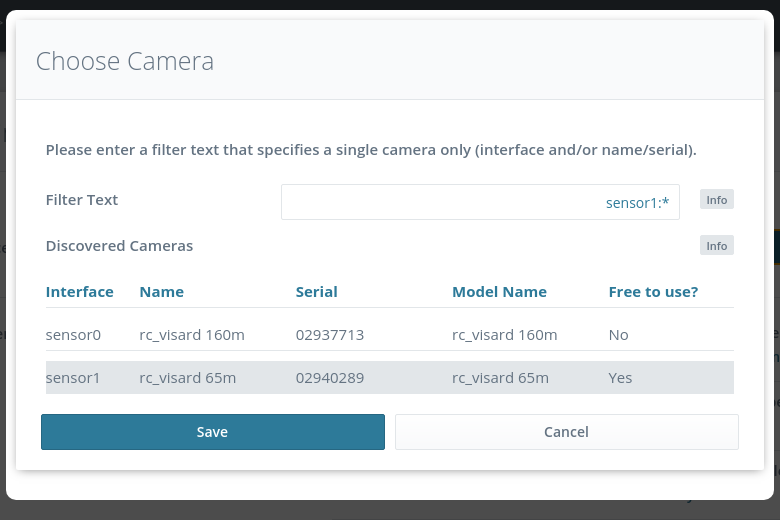
Task: Select rc_visard 160m in Name column
Action: point(192,335)
